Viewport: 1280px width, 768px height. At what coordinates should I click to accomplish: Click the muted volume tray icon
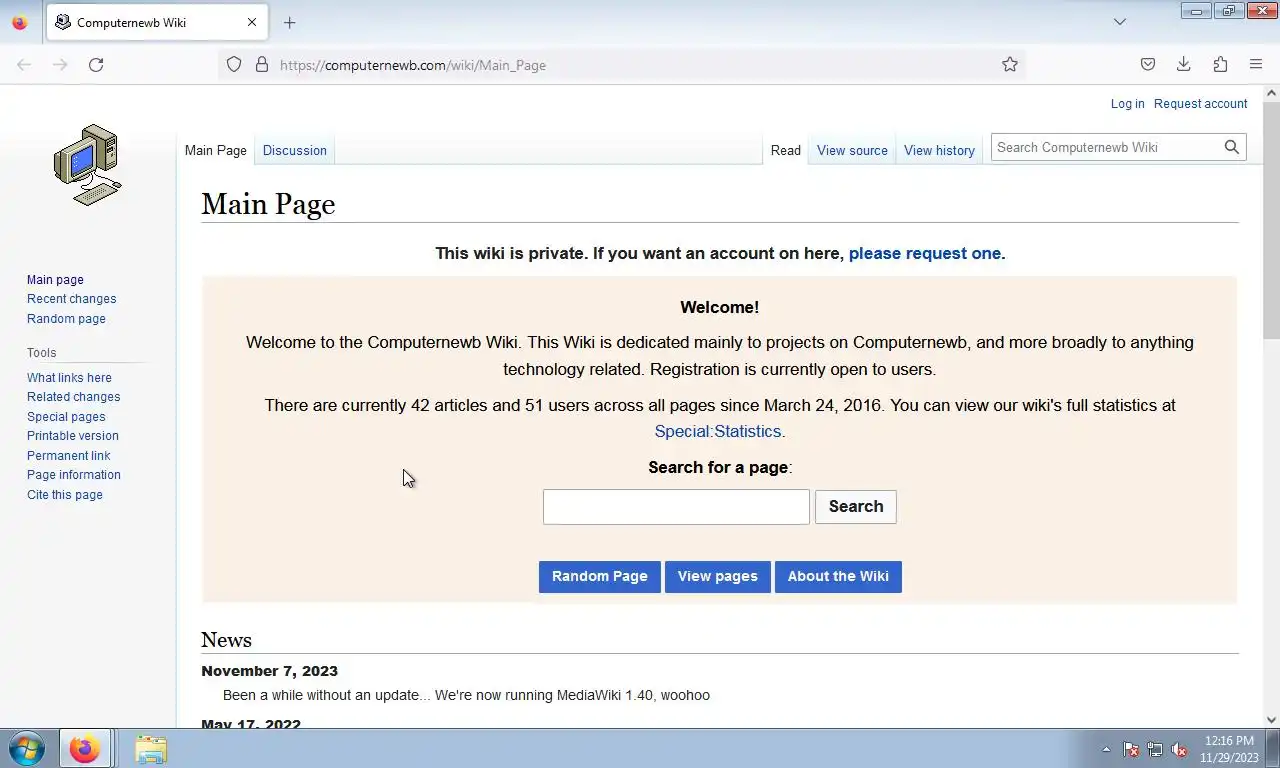(x=1179, y=749)
